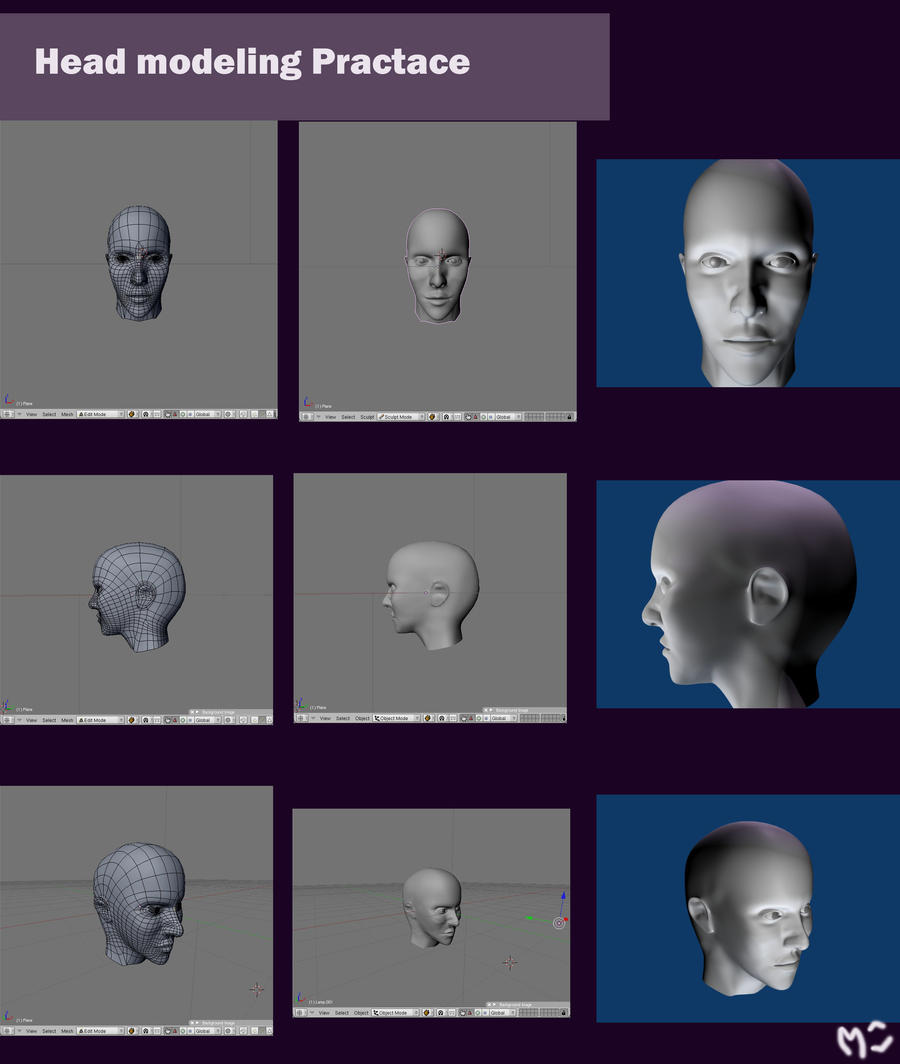Open the Edit Mode dropdown in the three-quarter wireframe viewport

(x=100, y=1031)
